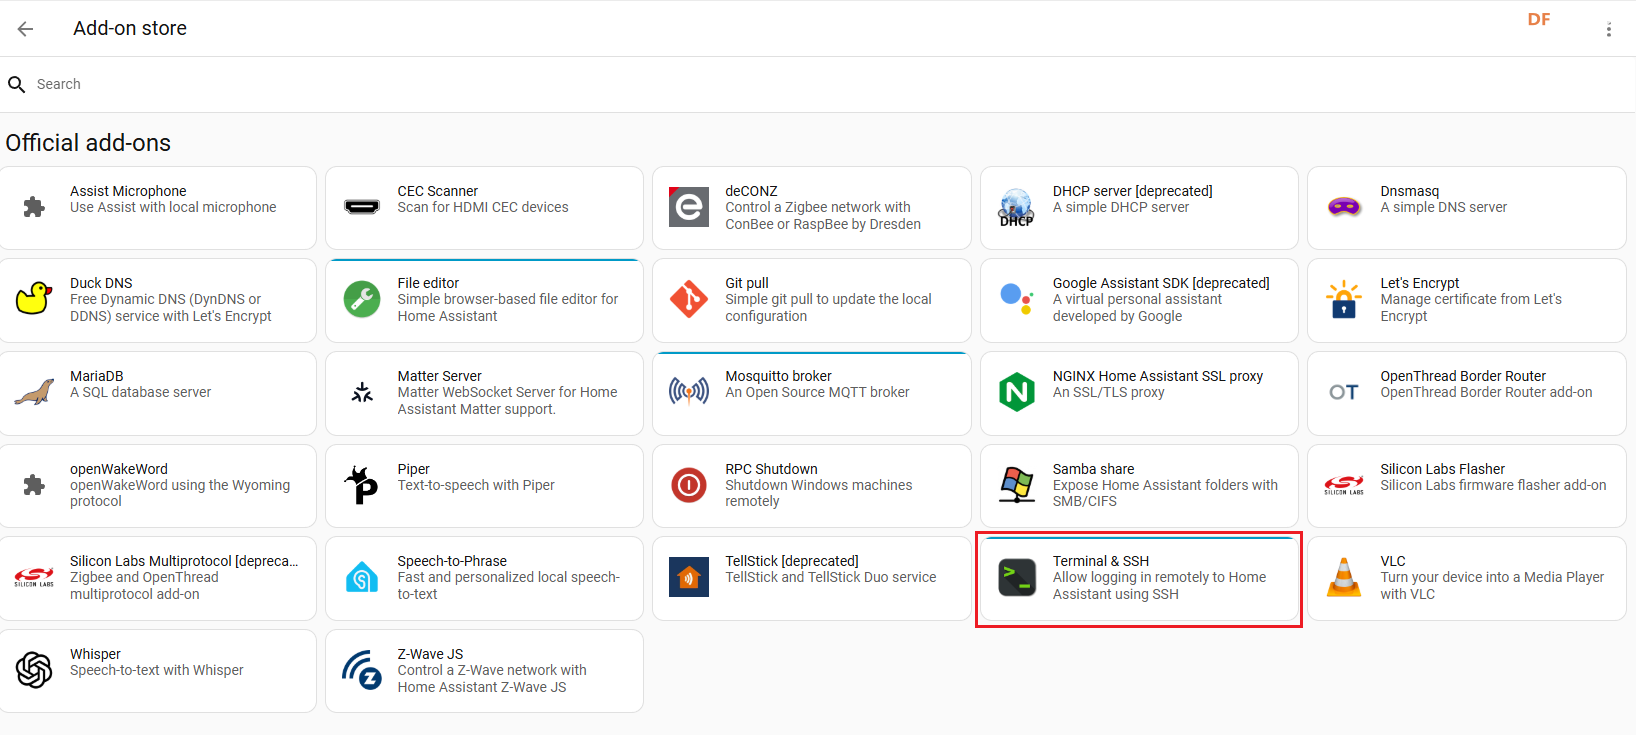This screenshot has width=1636, height=735.
Task: Click 'Use Assist with local microphone' text
Action: click(173, 207)
